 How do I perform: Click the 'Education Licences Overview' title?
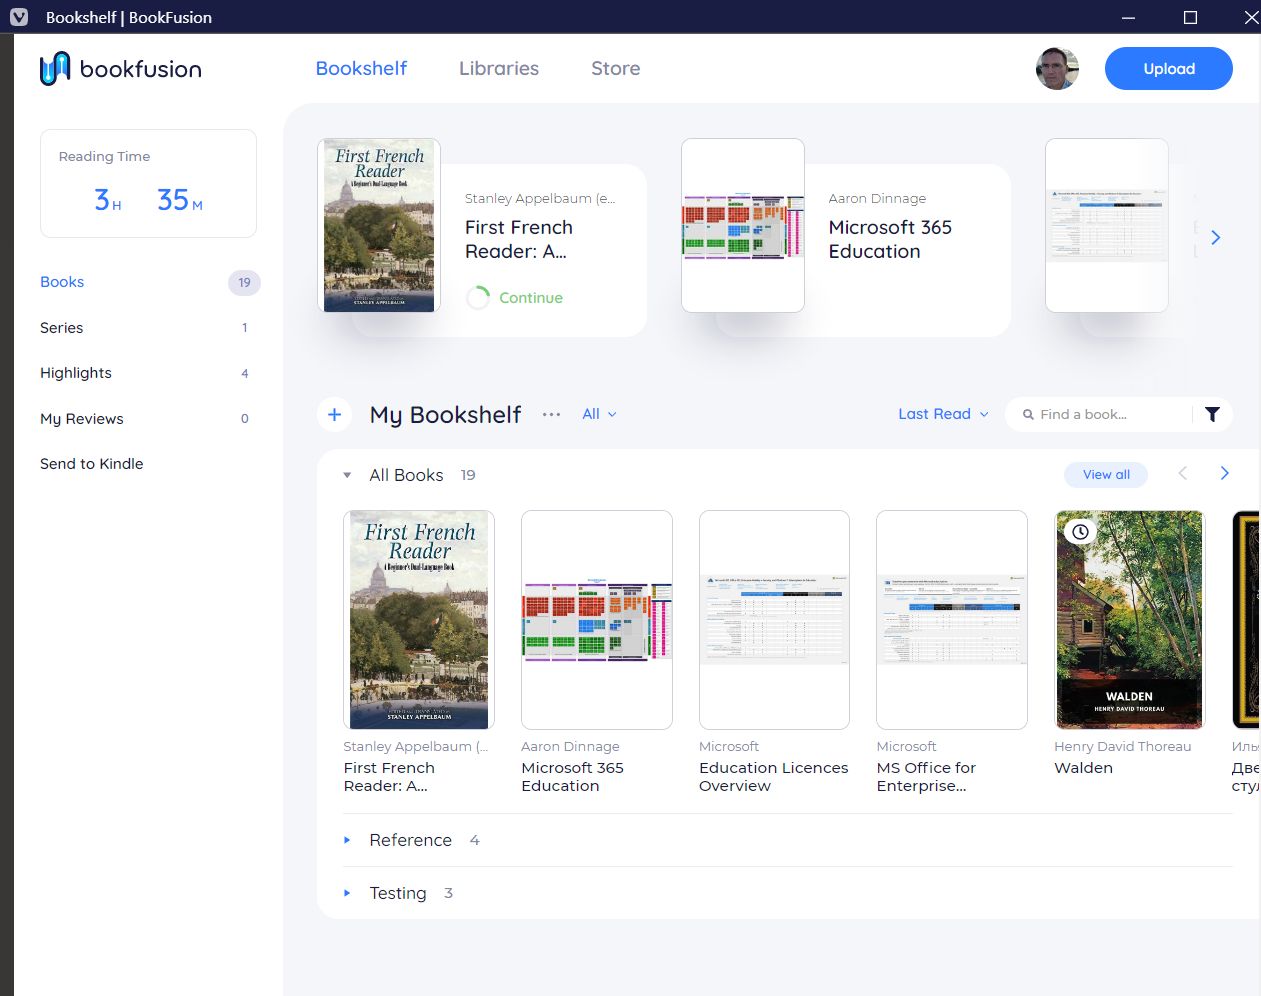[773, 777]
